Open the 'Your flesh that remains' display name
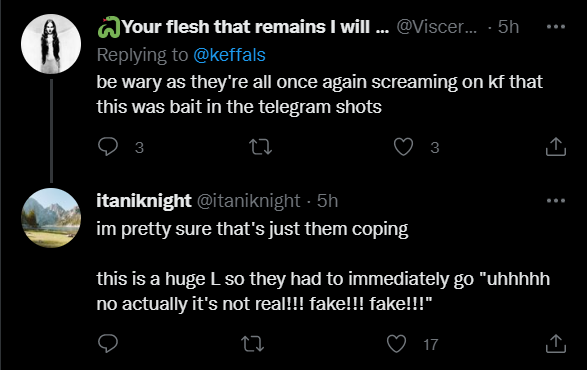 (255, 27)
